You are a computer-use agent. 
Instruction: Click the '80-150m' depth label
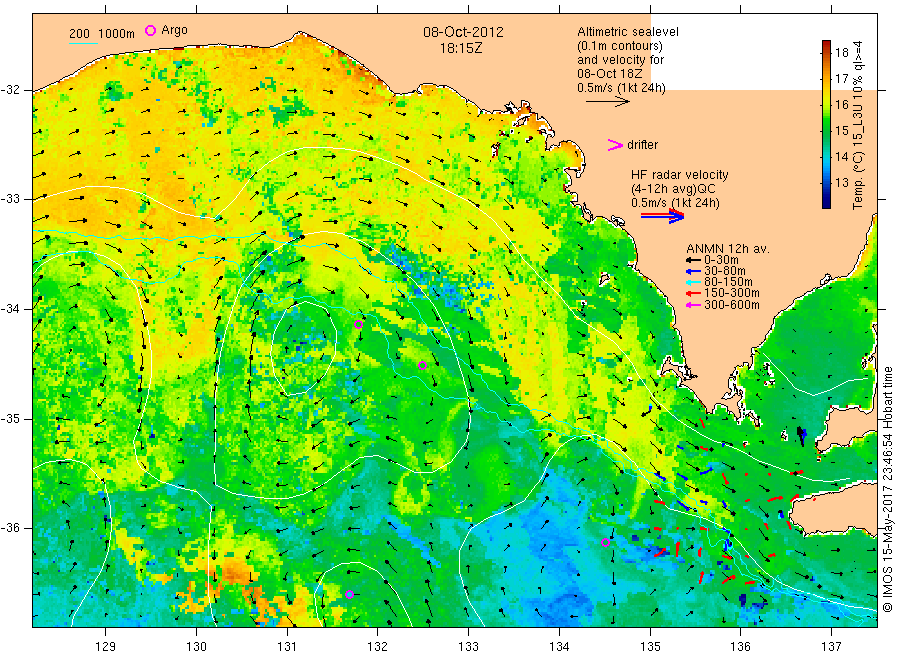(728, 282)
